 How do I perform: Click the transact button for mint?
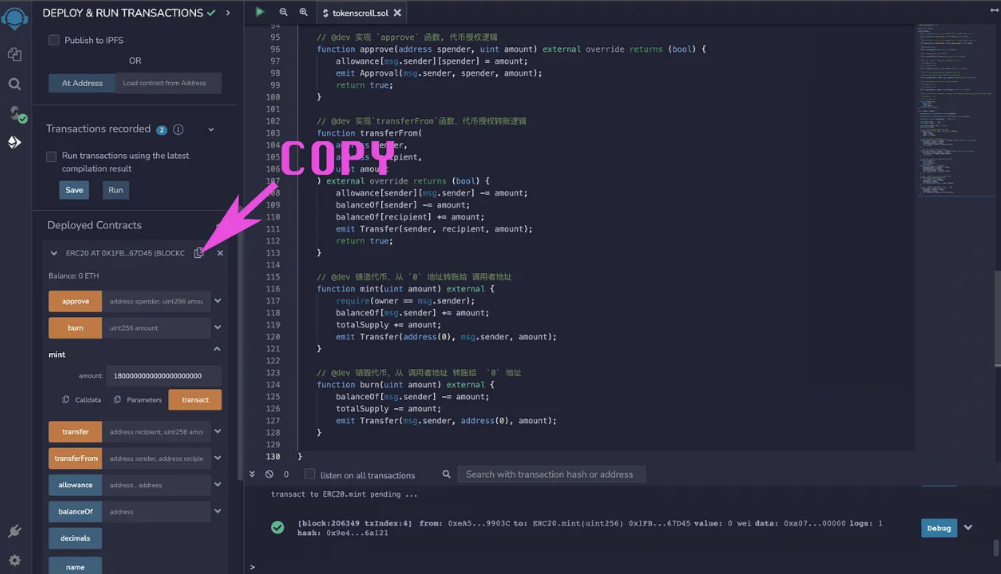pos(195,400)
